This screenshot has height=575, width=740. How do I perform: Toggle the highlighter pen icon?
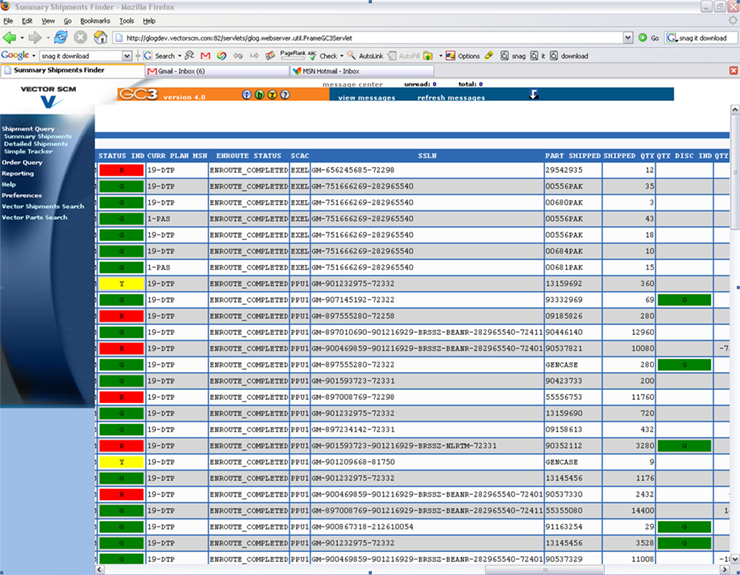(489, 55)
